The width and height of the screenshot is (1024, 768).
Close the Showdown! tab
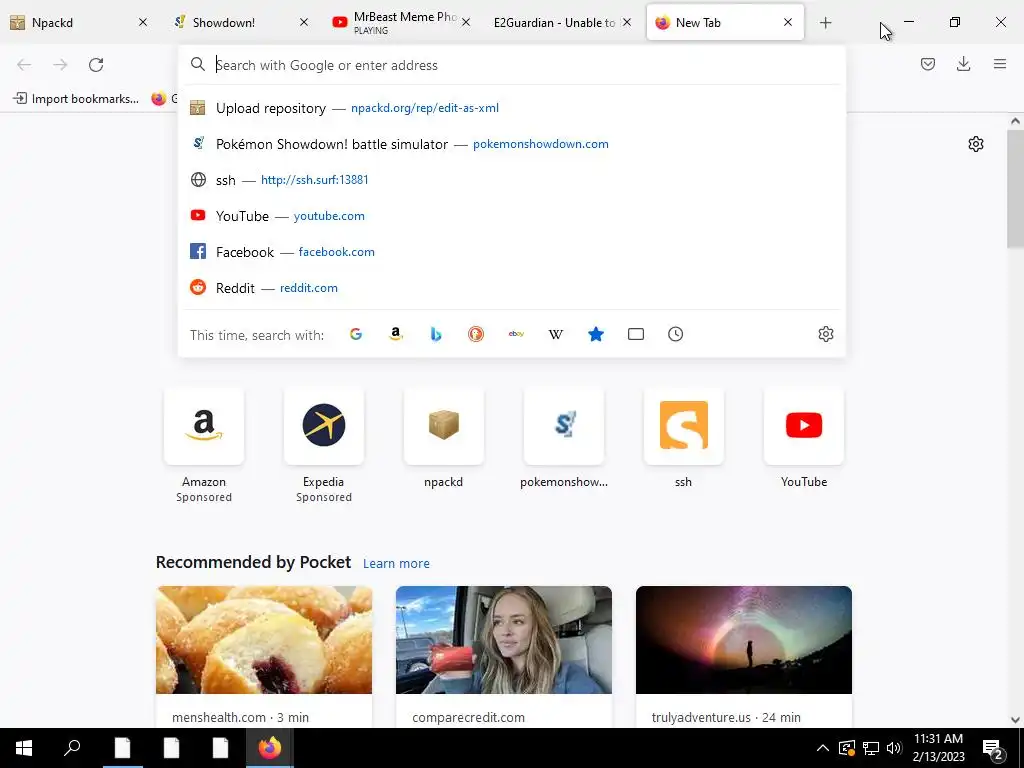[304, 22]
